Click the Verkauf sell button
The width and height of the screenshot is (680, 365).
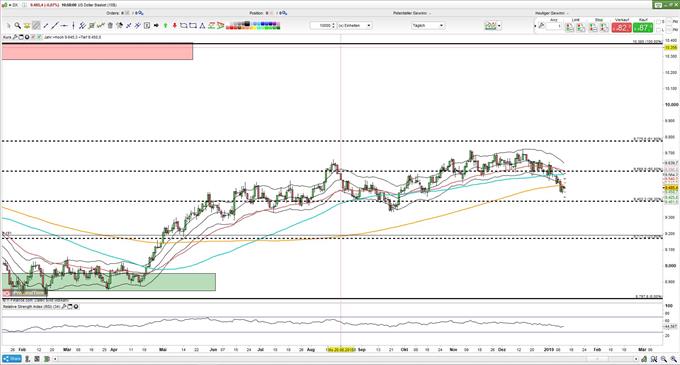[621, 28]
